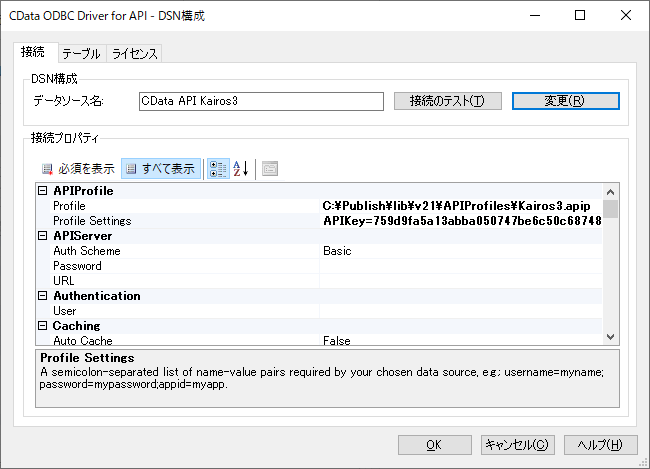
Task: Close the DSN構成 dialog
Action: point(626,15)
